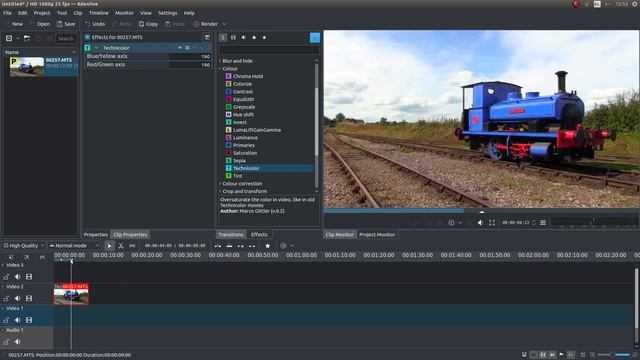Select the Transitions tab
The width and height of the screenshot is (640, 360).
(x=231, y=235)
